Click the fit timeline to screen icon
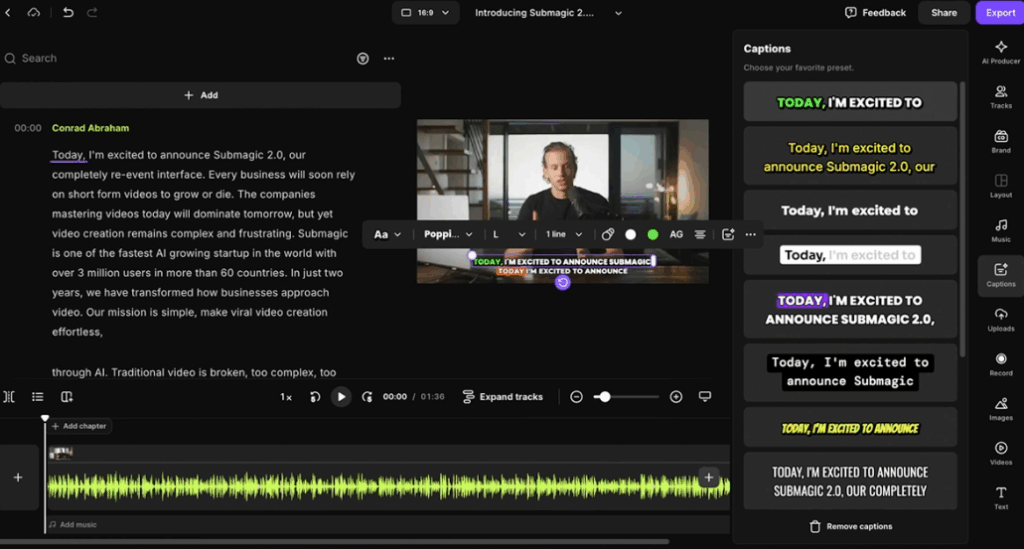The image size is (1024, 549). click(705, 397)
